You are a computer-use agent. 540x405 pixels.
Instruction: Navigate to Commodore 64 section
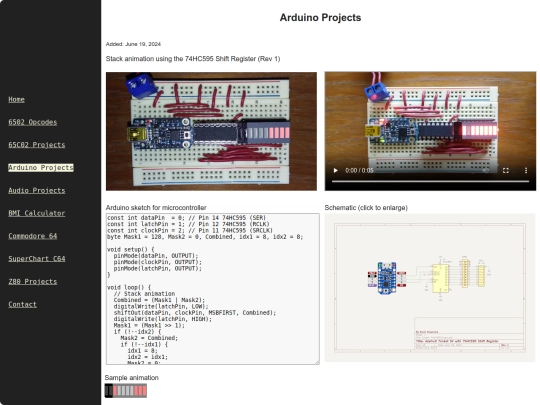pyautogui.click(x=33, y=236)
